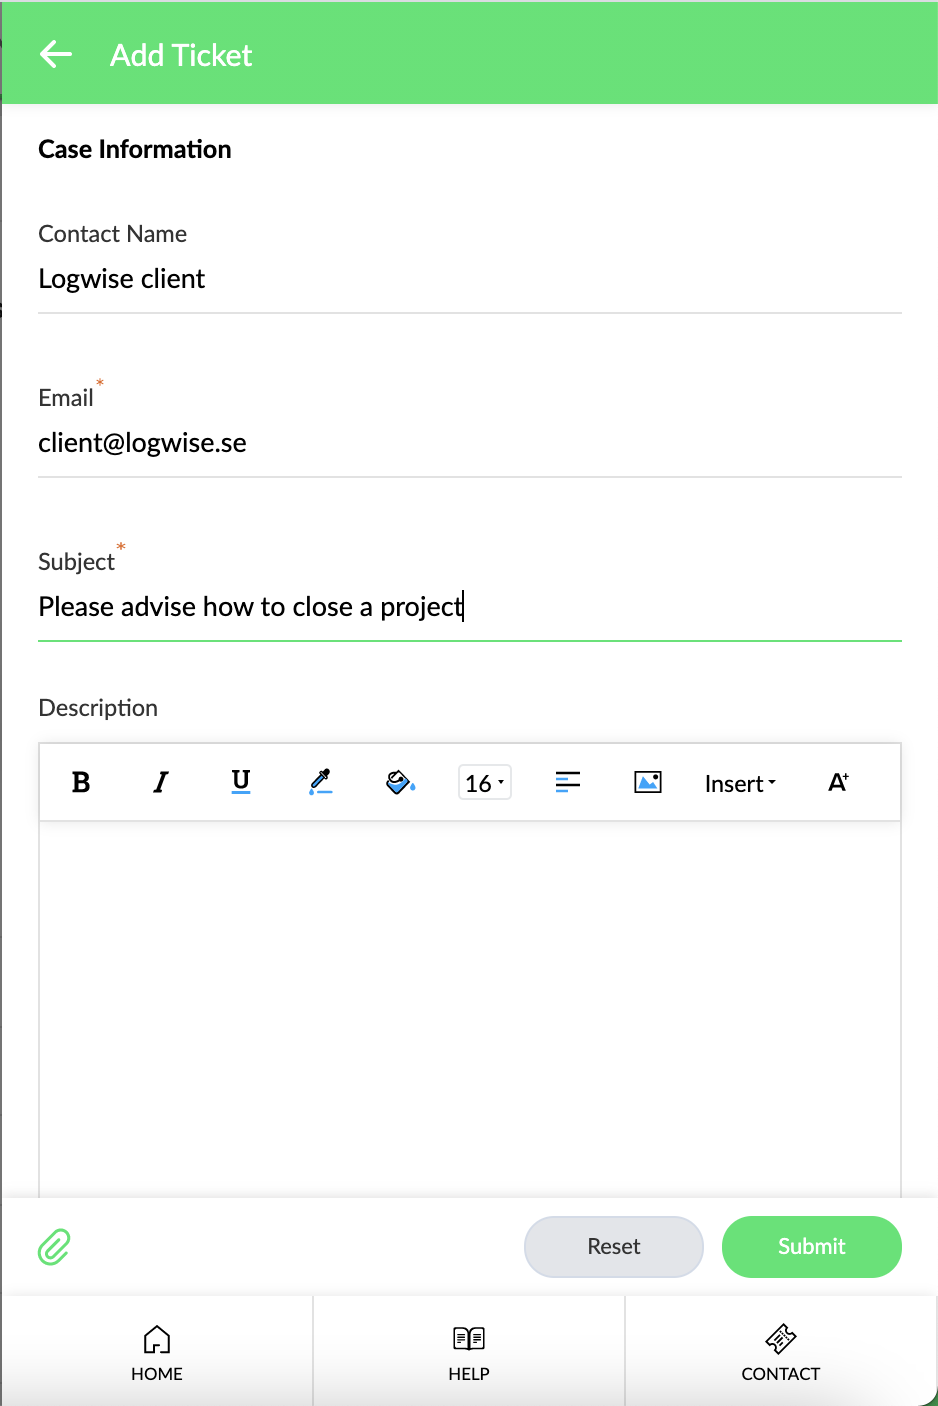Submit the ticket
938x1406 pixels.
click(x=812, y=1247)
